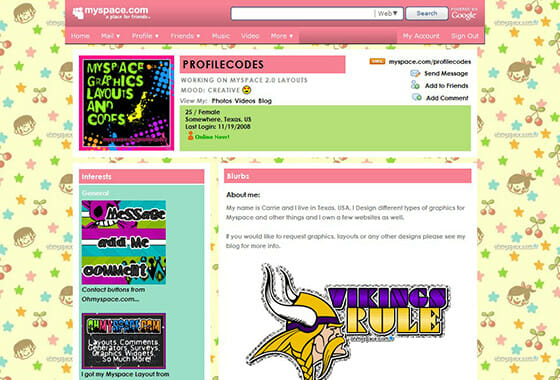Click the Google powered-by logo

click(x=464, y=13)
